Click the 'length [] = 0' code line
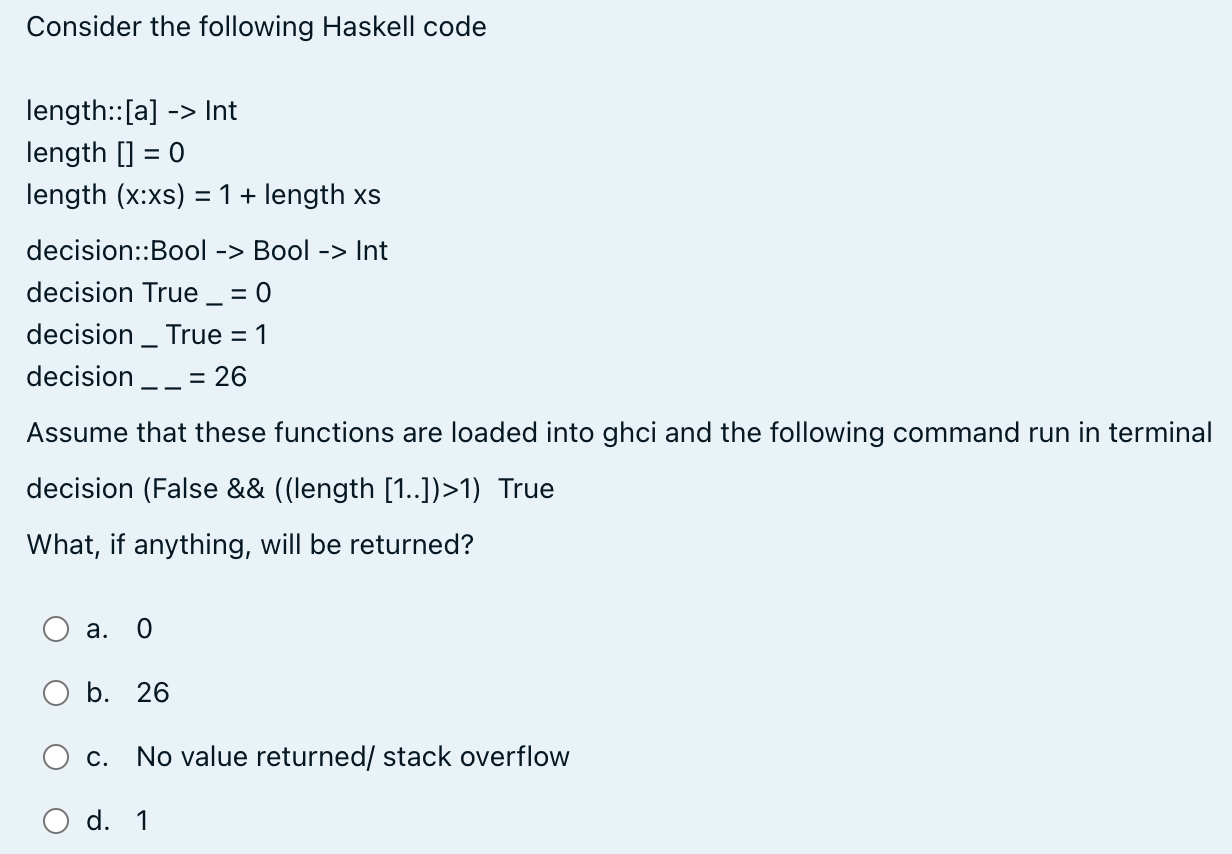Viewport: 1232px width, 854px height. [x=106, y=153]
